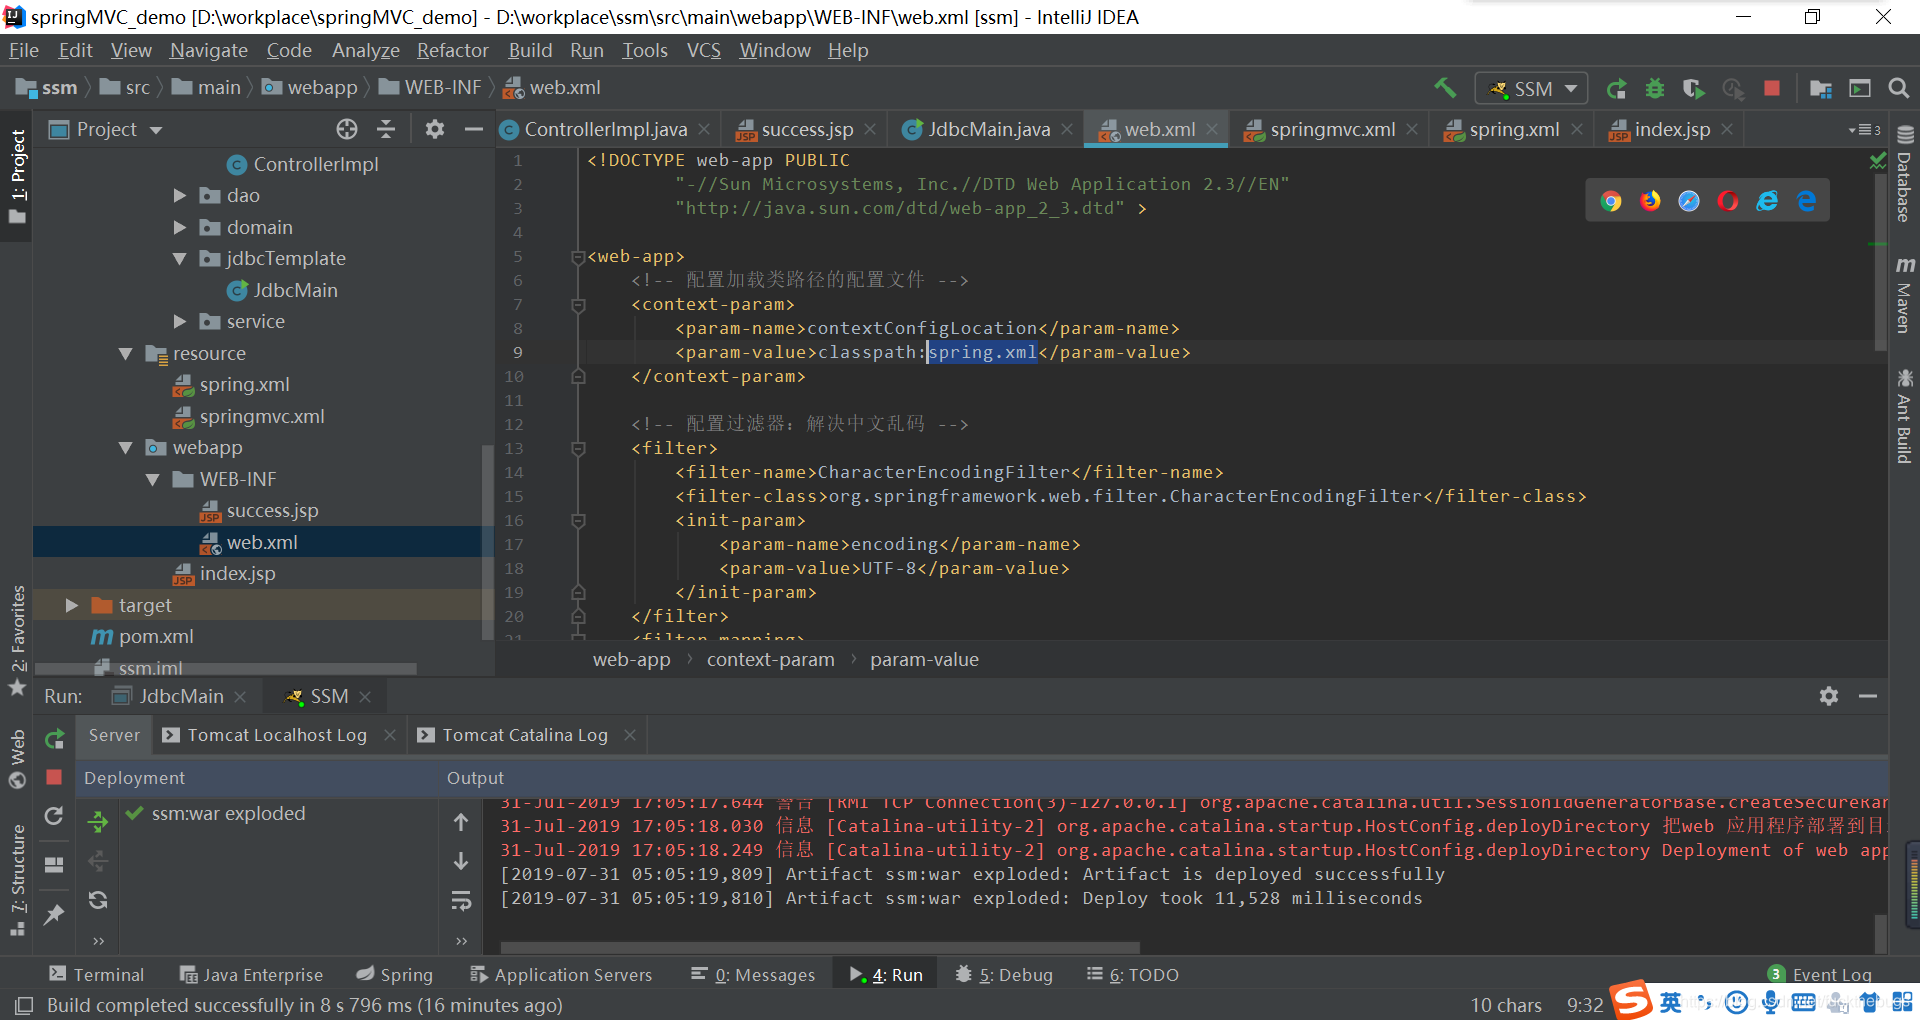The image size is (1920, 1020).
Task: Click the Project tree vertical scrollbar
Action: tap(488, 540)
